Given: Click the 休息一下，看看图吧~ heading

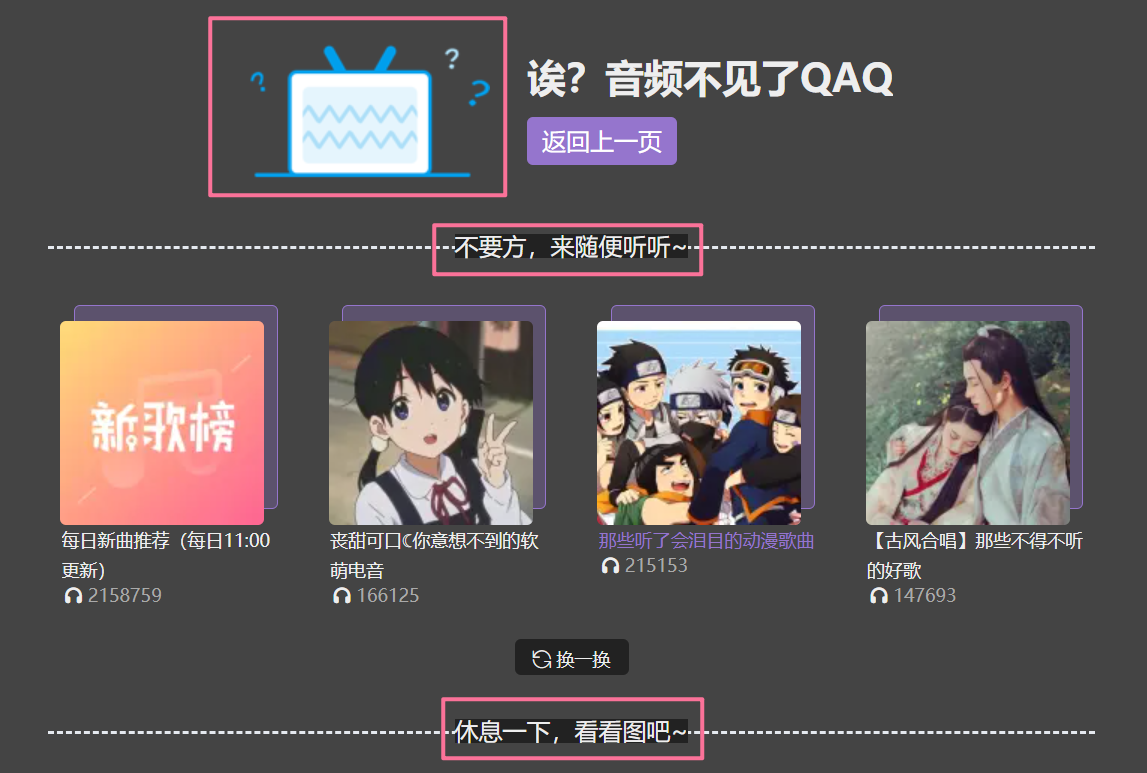Looking at the screenshot, I should (571, 731).
